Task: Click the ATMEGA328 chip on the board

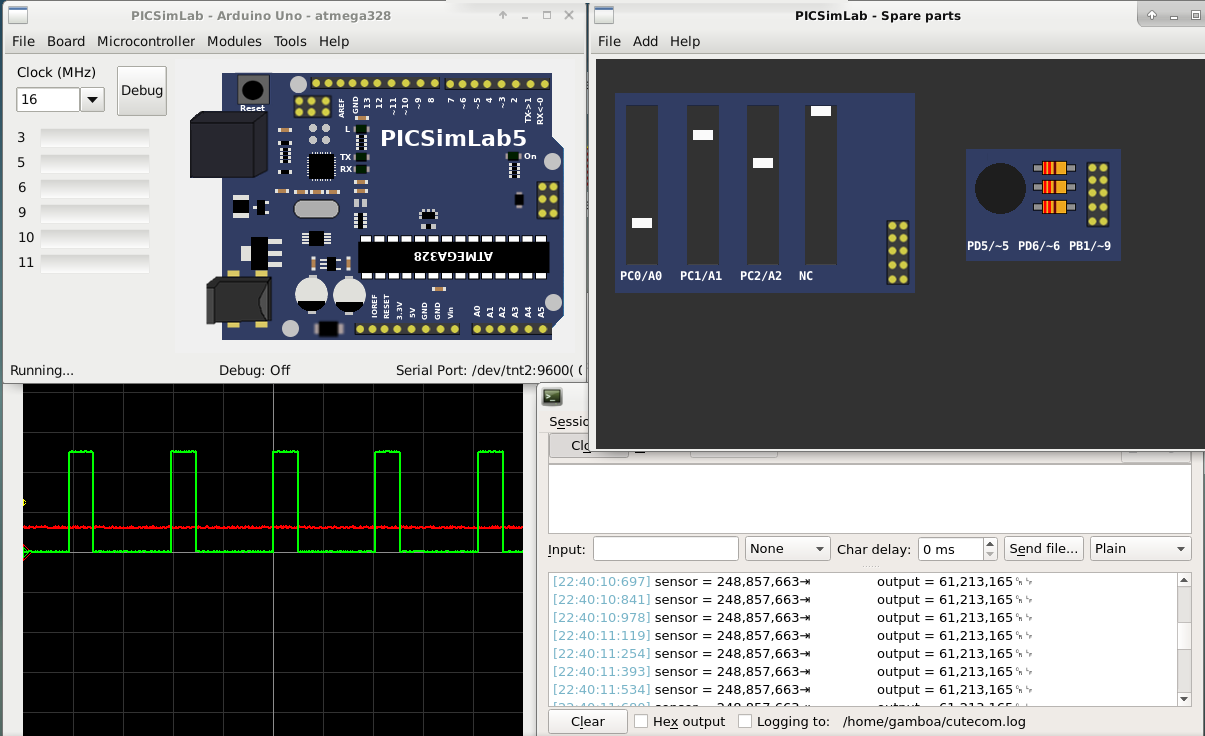Action: 455,257
